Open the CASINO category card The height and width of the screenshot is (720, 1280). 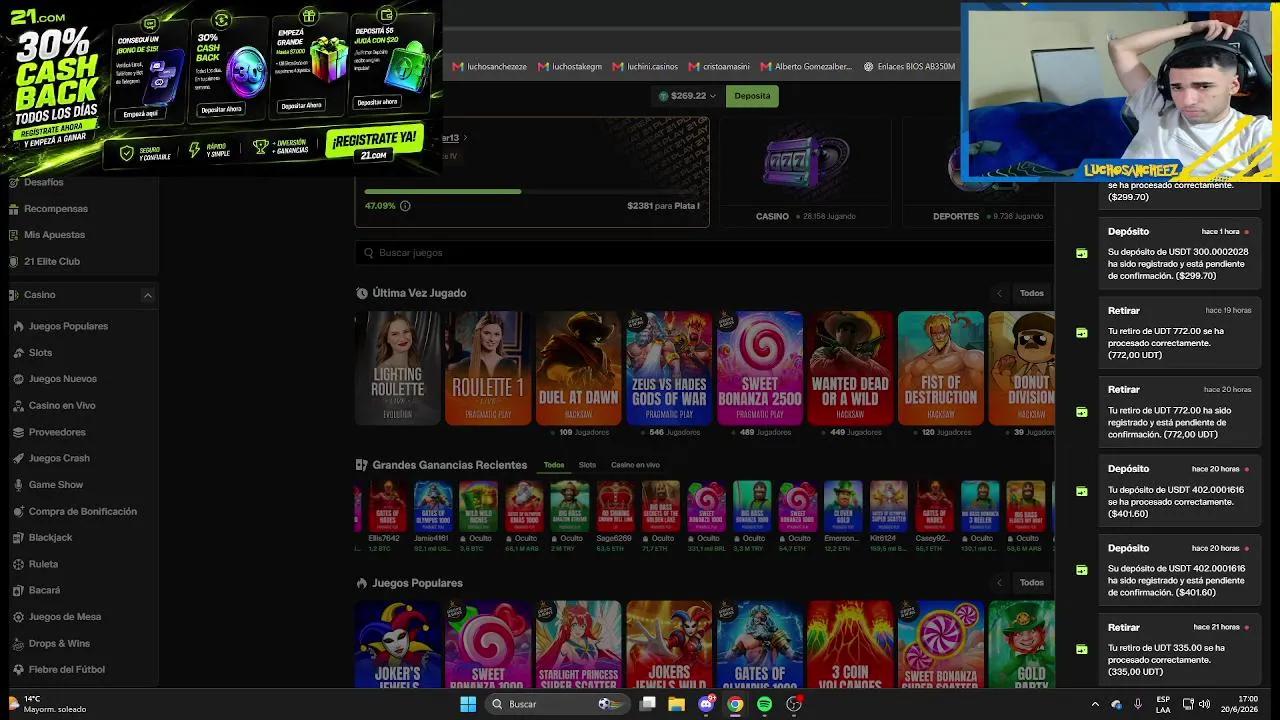point(806,172)
